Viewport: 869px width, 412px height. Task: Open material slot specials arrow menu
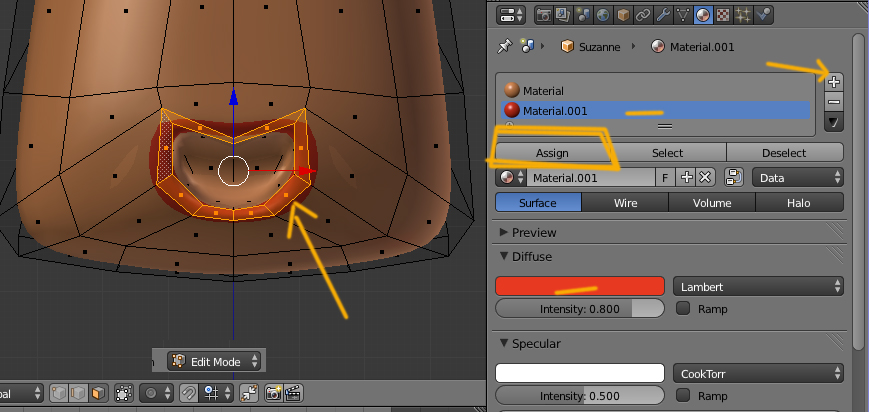(834, 121)
